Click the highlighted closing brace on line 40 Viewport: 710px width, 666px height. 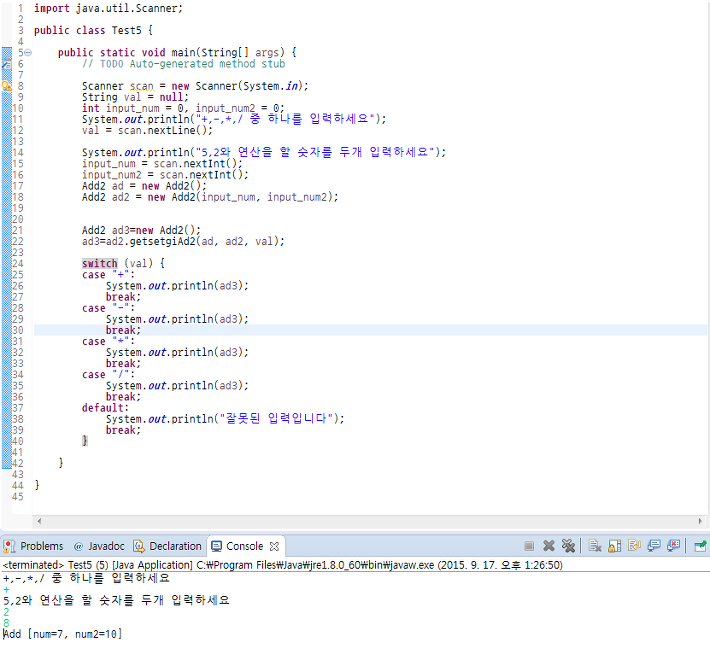[85, 441]
